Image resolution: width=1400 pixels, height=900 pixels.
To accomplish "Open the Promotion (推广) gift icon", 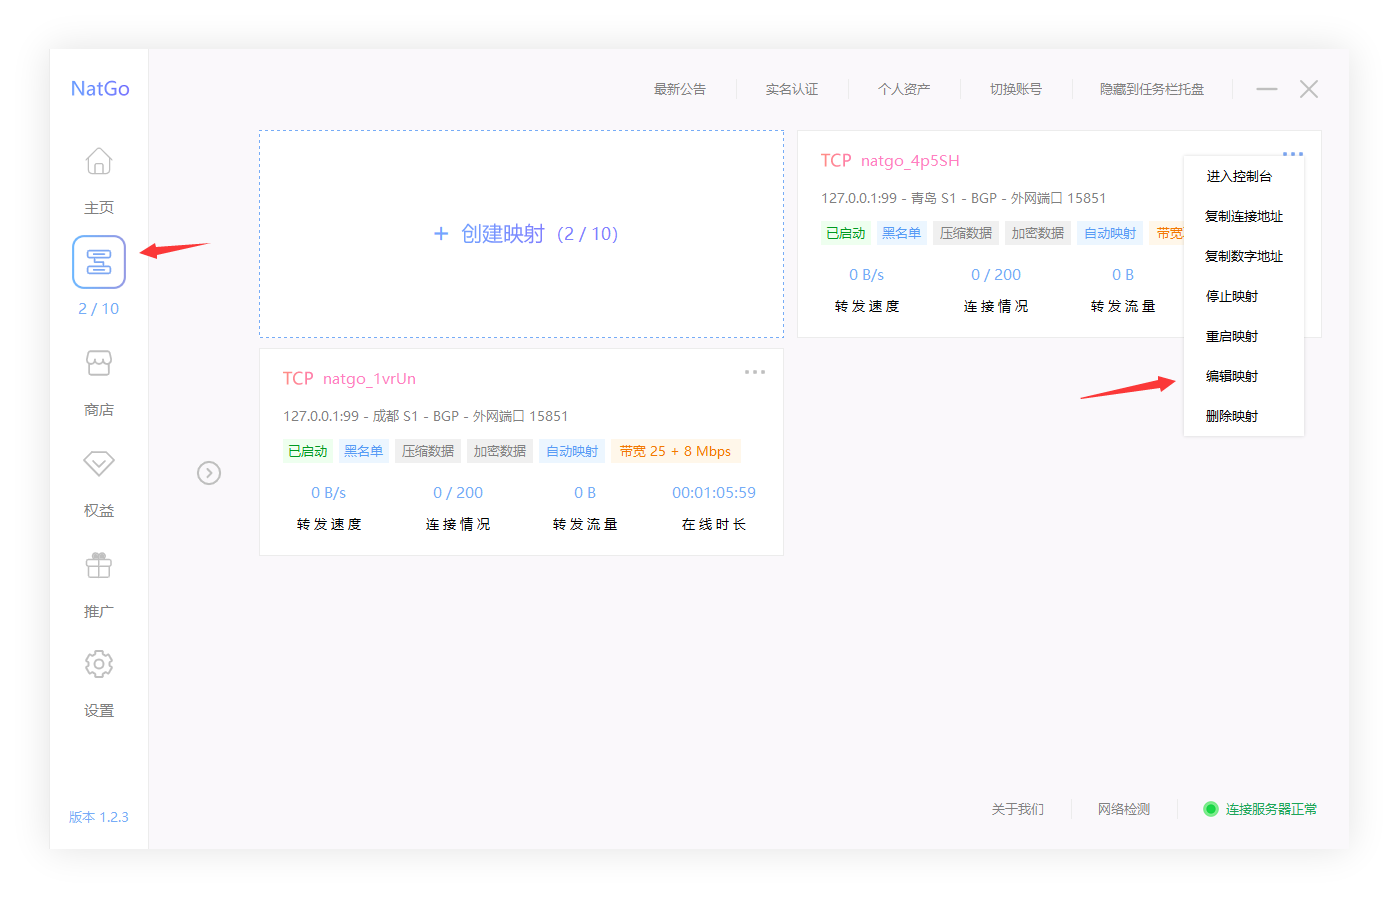I will pyautogui.click(x=99, y=565).
